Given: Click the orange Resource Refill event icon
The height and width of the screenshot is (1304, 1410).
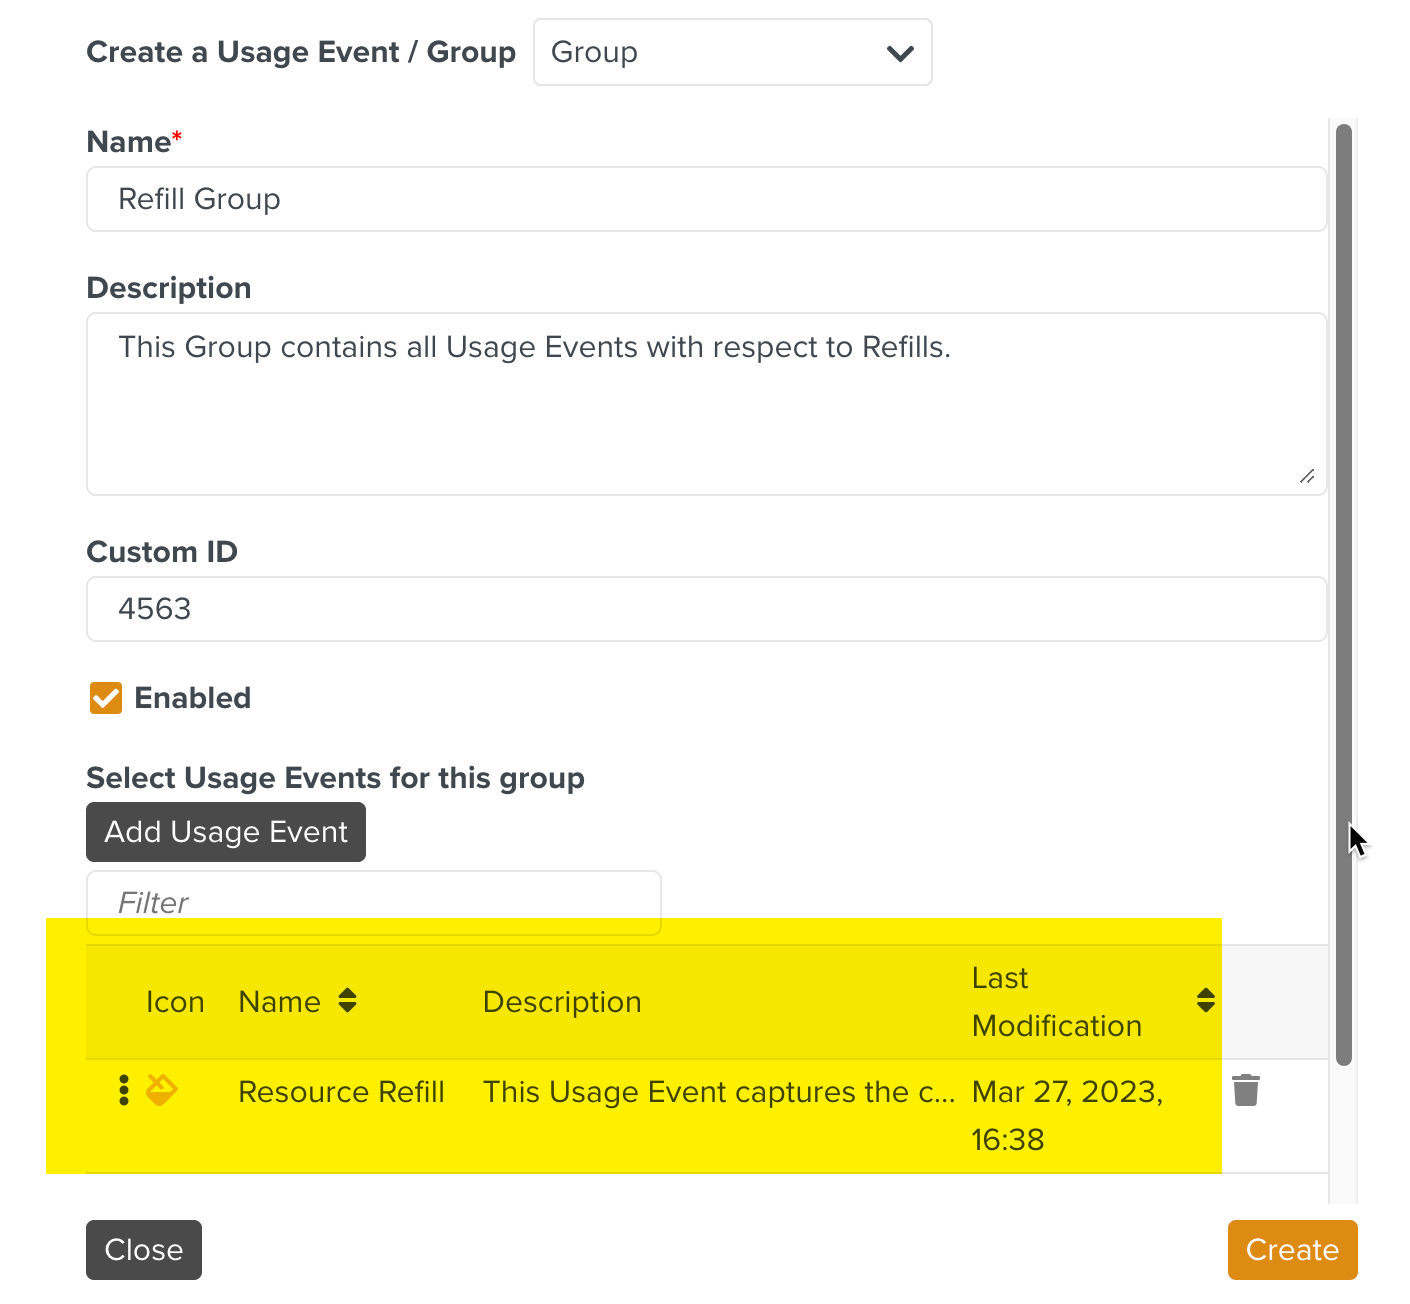Looking at the screenshot, I should tap(162, 1090).
